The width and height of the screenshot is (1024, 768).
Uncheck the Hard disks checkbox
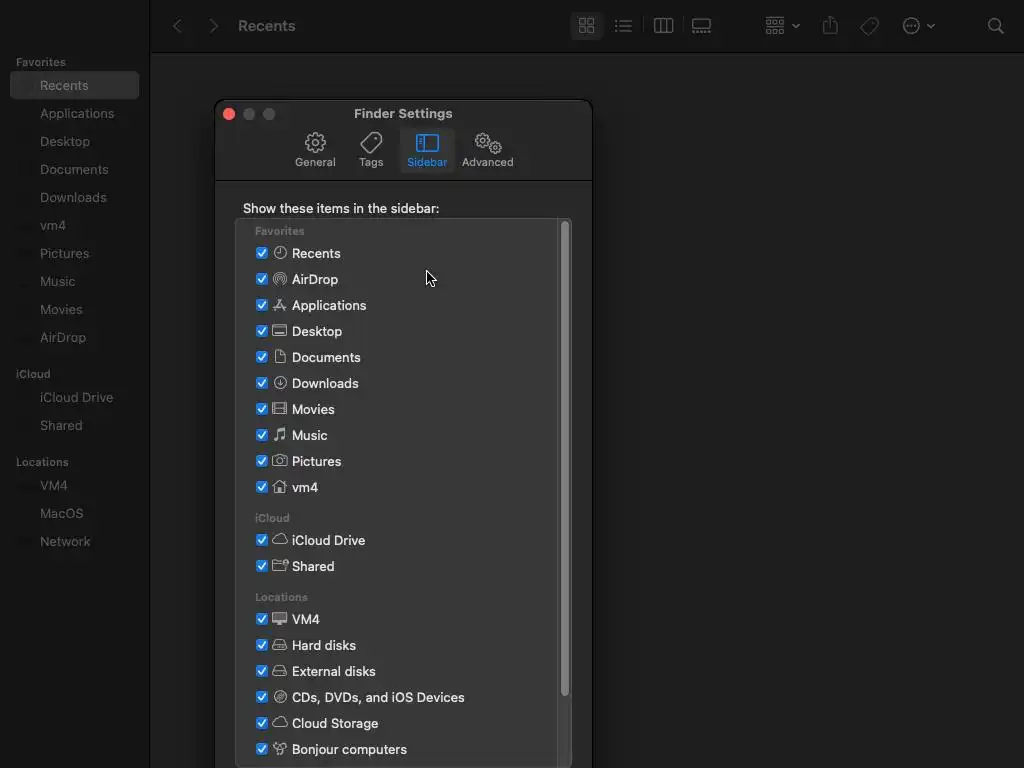(262, 646)
